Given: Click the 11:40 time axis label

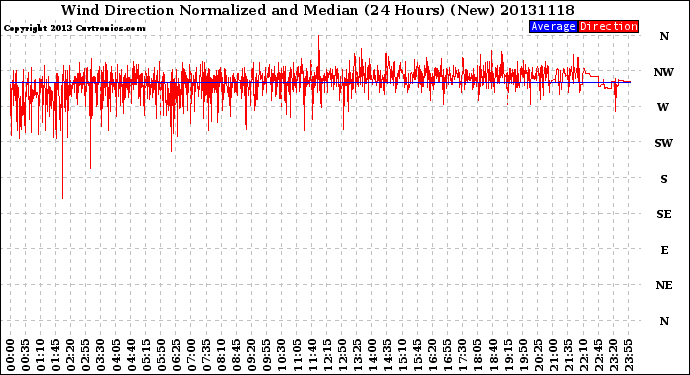Looking at the screenshot, I should [312, 355].
